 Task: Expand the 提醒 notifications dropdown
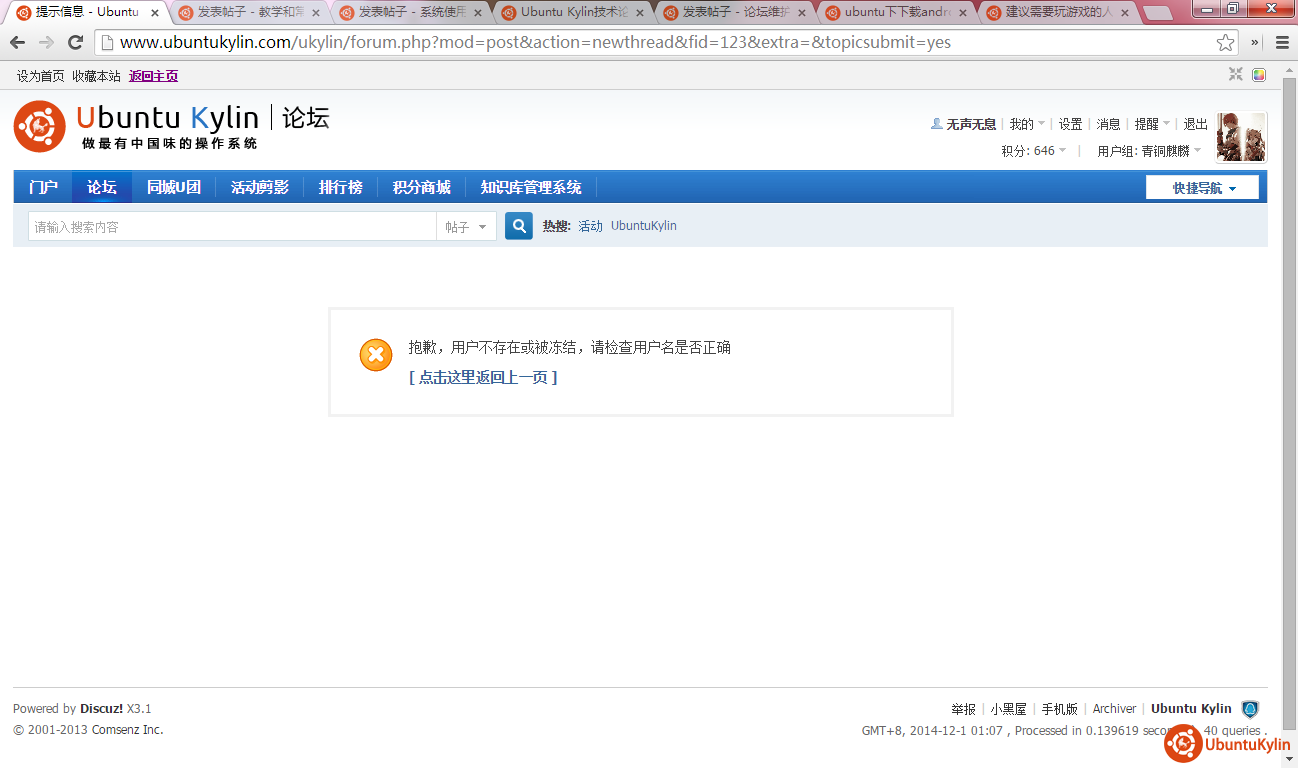click(x=1151, y=124)
